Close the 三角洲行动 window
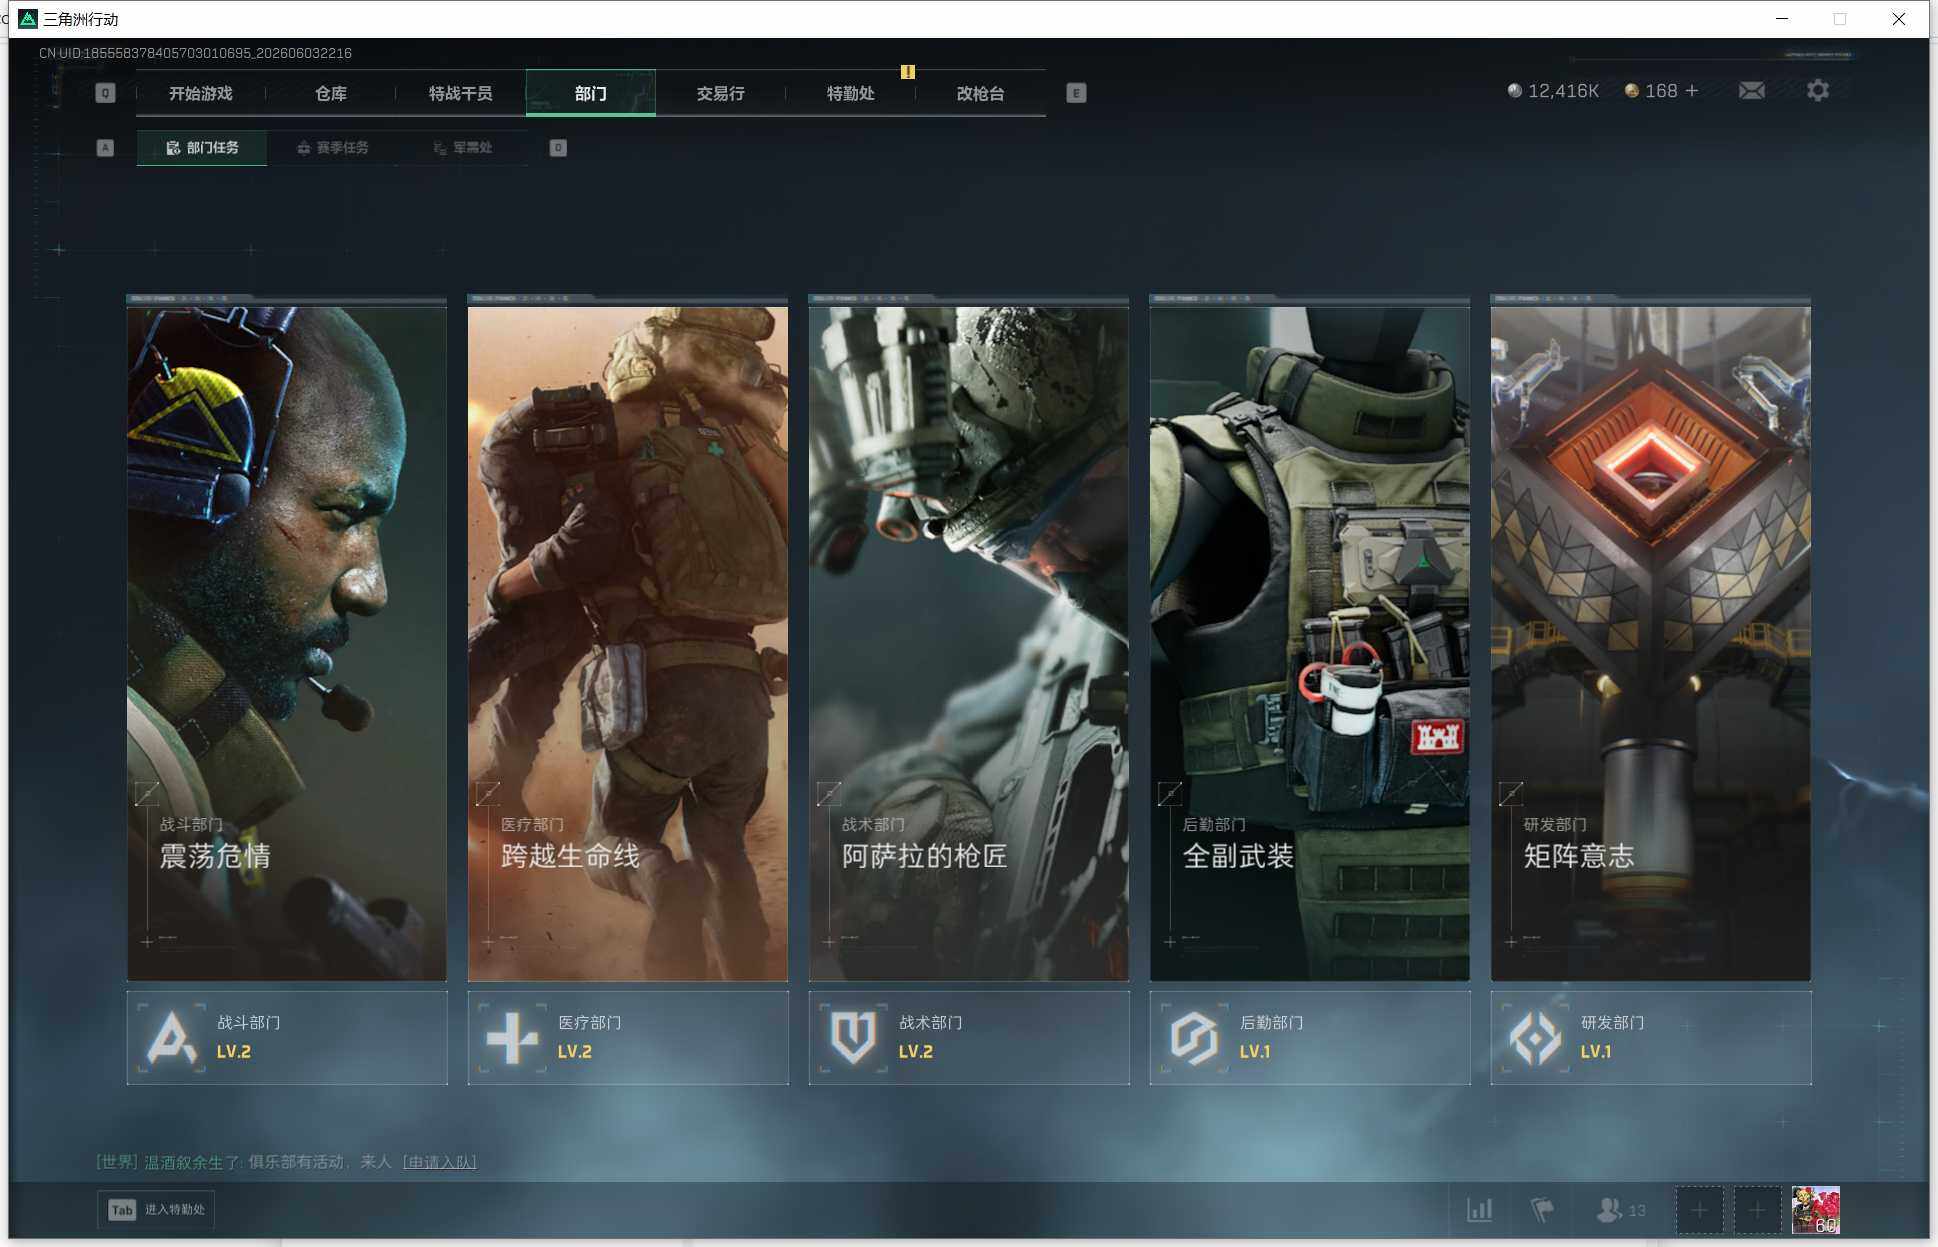1938x1247 pixels. point(1898,19)
